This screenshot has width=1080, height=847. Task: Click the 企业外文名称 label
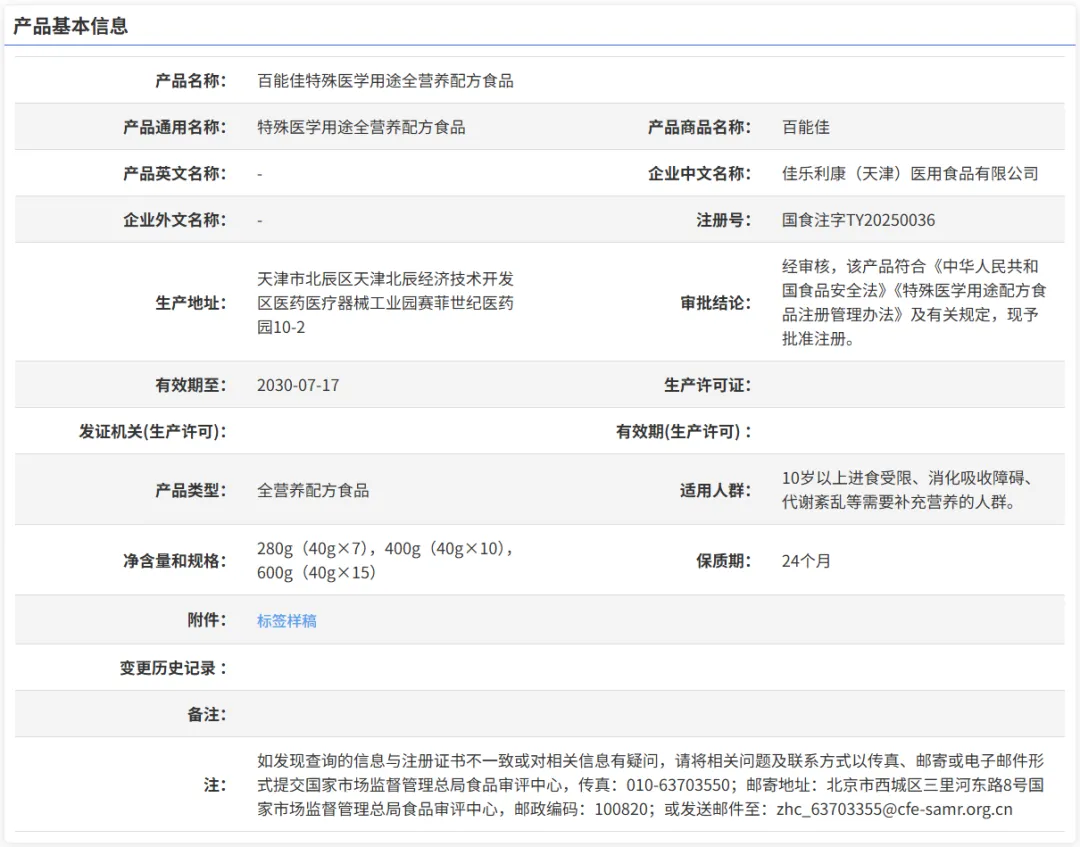tap(175, 220)
